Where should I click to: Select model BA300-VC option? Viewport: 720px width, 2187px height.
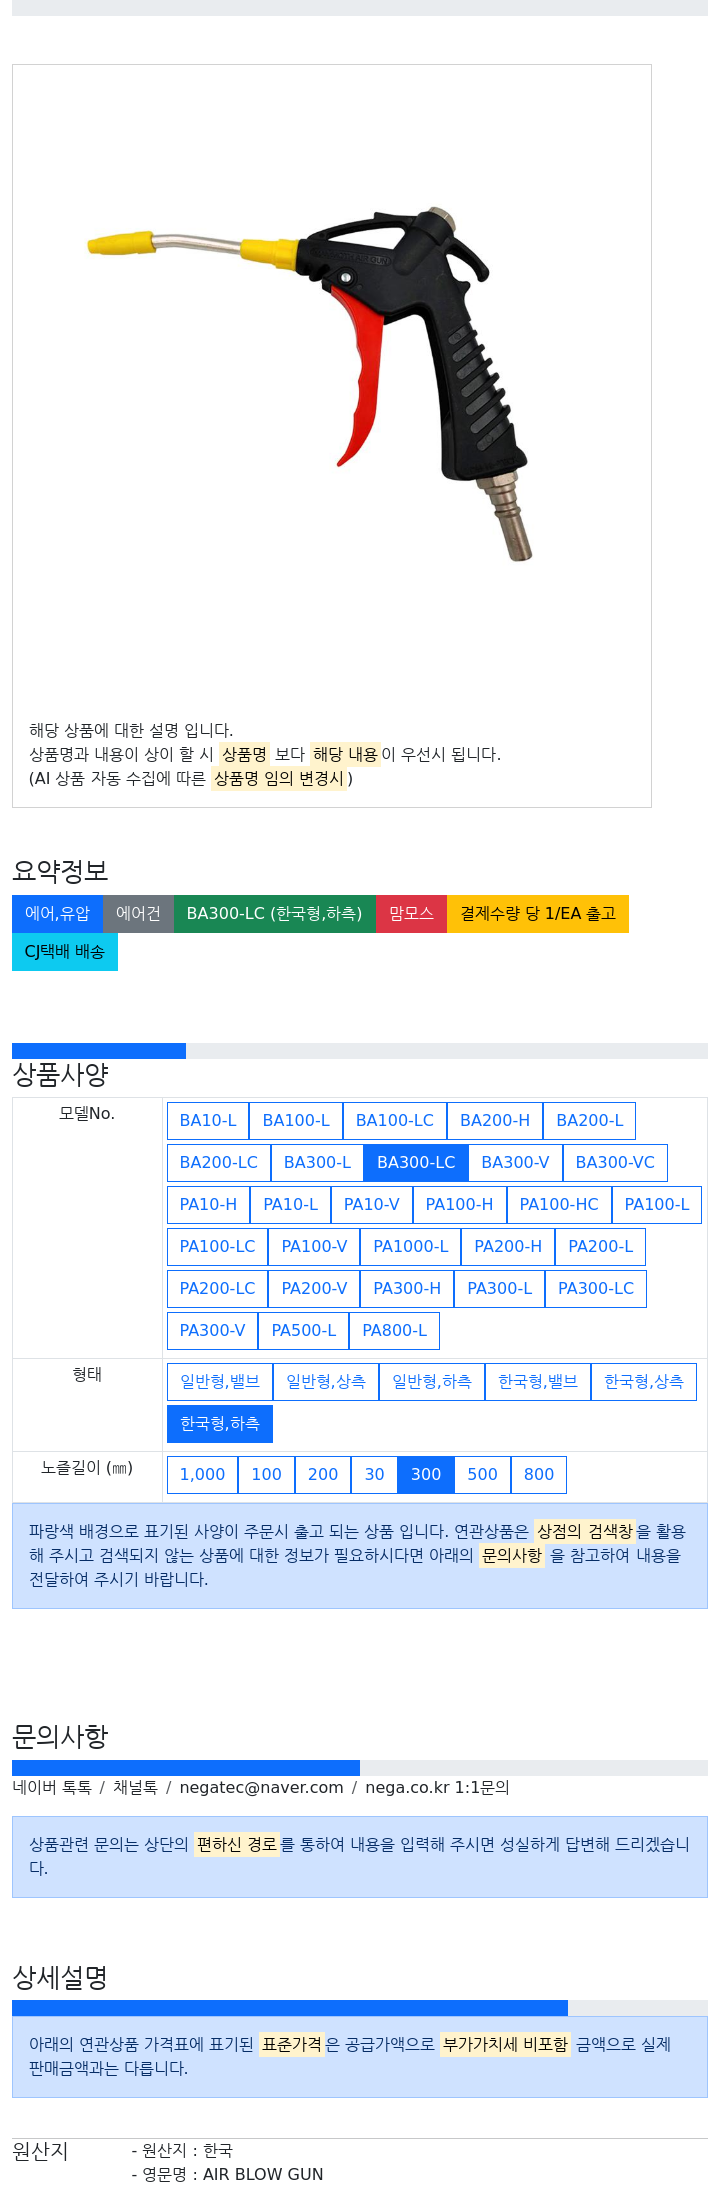pyautogui.click(x=615, y=1162)
